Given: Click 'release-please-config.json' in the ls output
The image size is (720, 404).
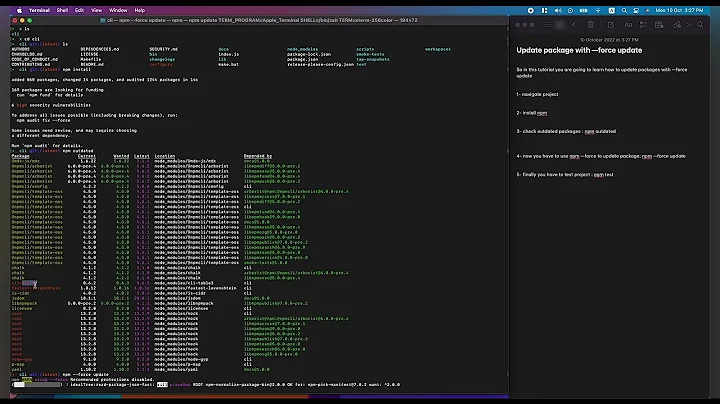Looking at the screenshot, I should point(321,64).
